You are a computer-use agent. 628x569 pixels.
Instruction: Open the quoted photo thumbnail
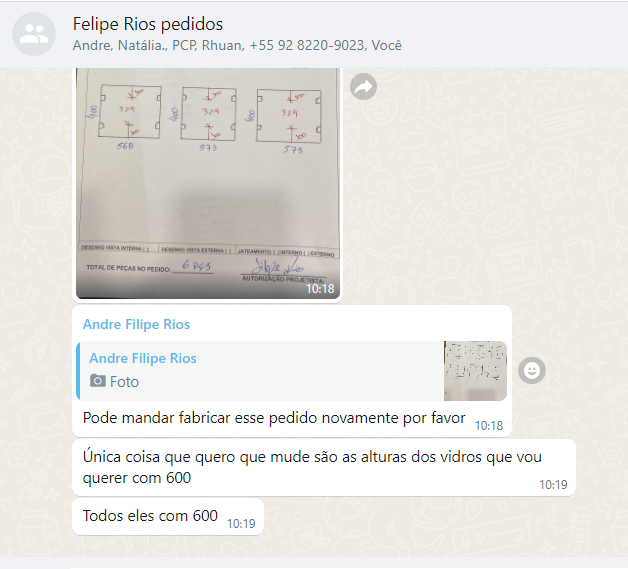[x=475, y=371]
